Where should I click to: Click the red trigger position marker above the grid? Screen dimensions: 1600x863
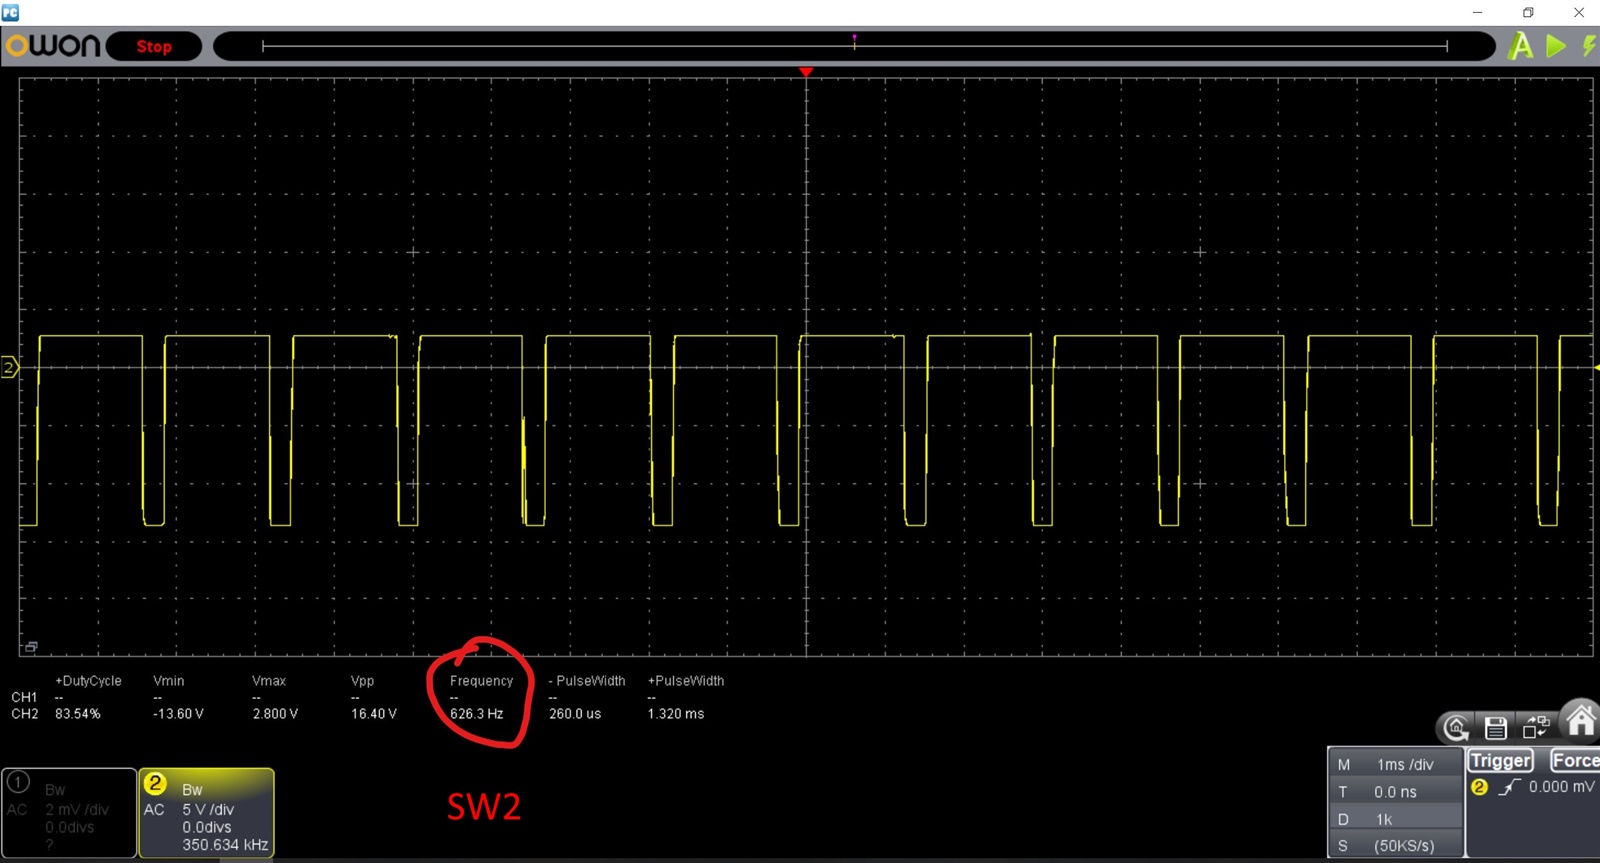(x=806, y=72)
